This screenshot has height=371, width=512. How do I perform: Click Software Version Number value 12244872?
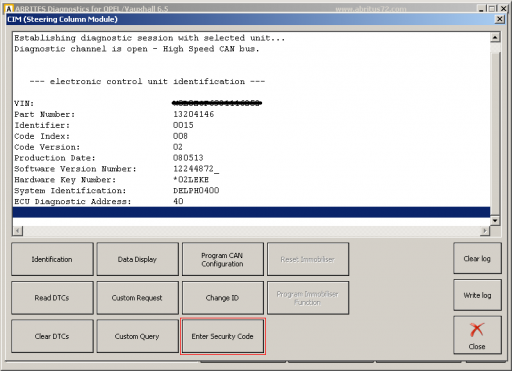pyautogui.click(x=196, y=169)
